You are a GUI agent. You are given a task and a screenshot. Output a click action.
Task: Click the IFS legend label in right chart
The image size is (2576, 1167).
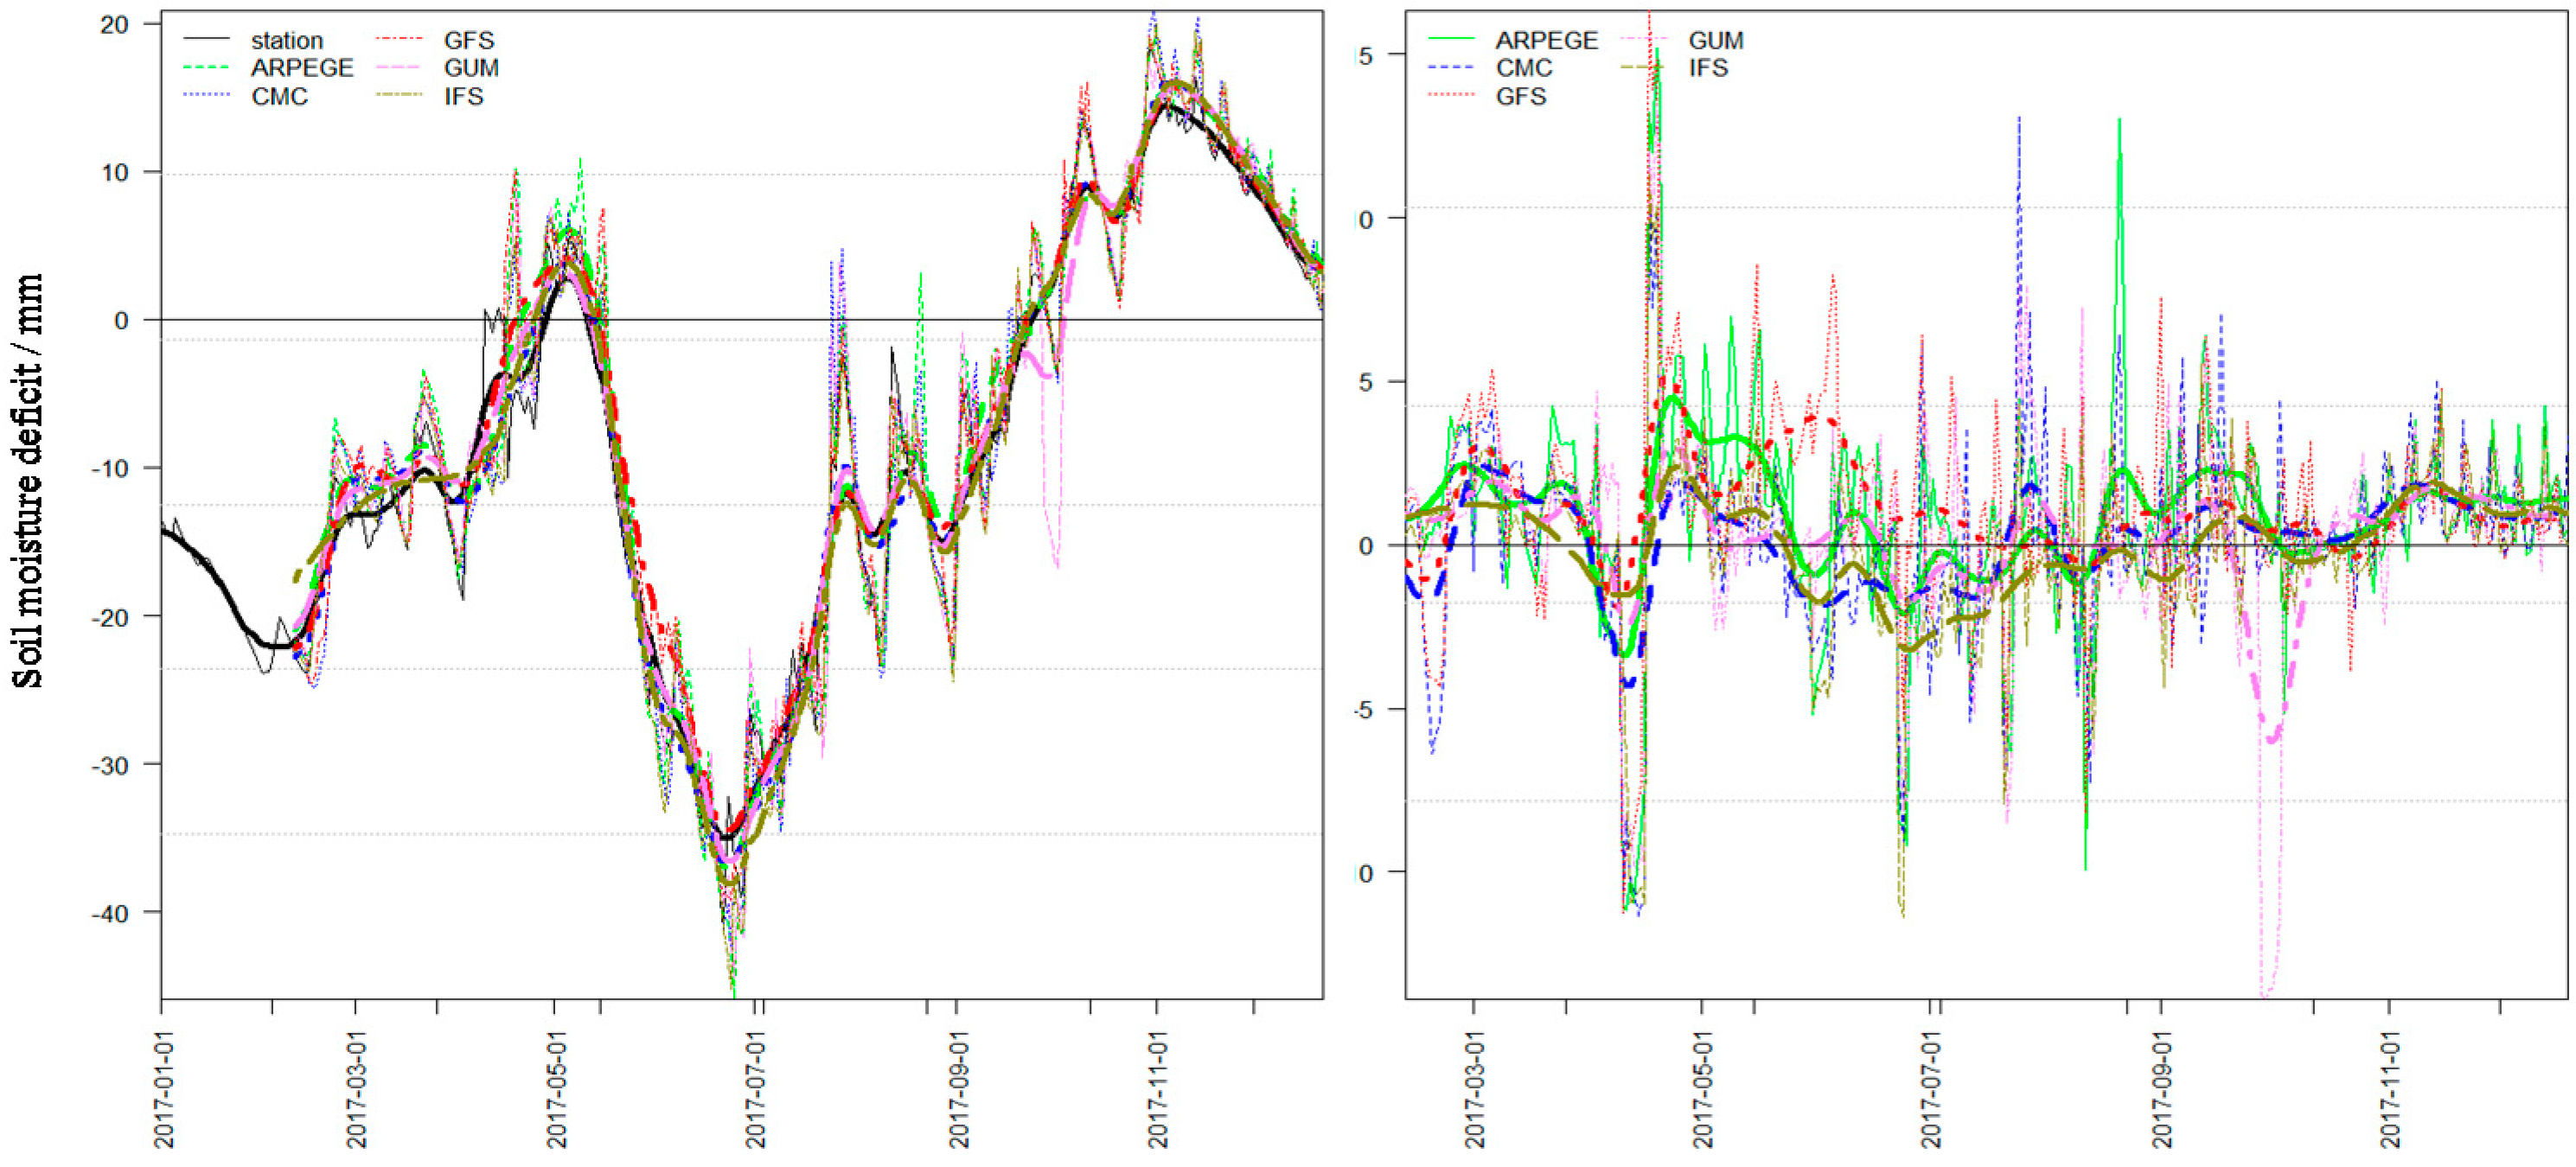pyautogui.click(x=1707, y=68)
